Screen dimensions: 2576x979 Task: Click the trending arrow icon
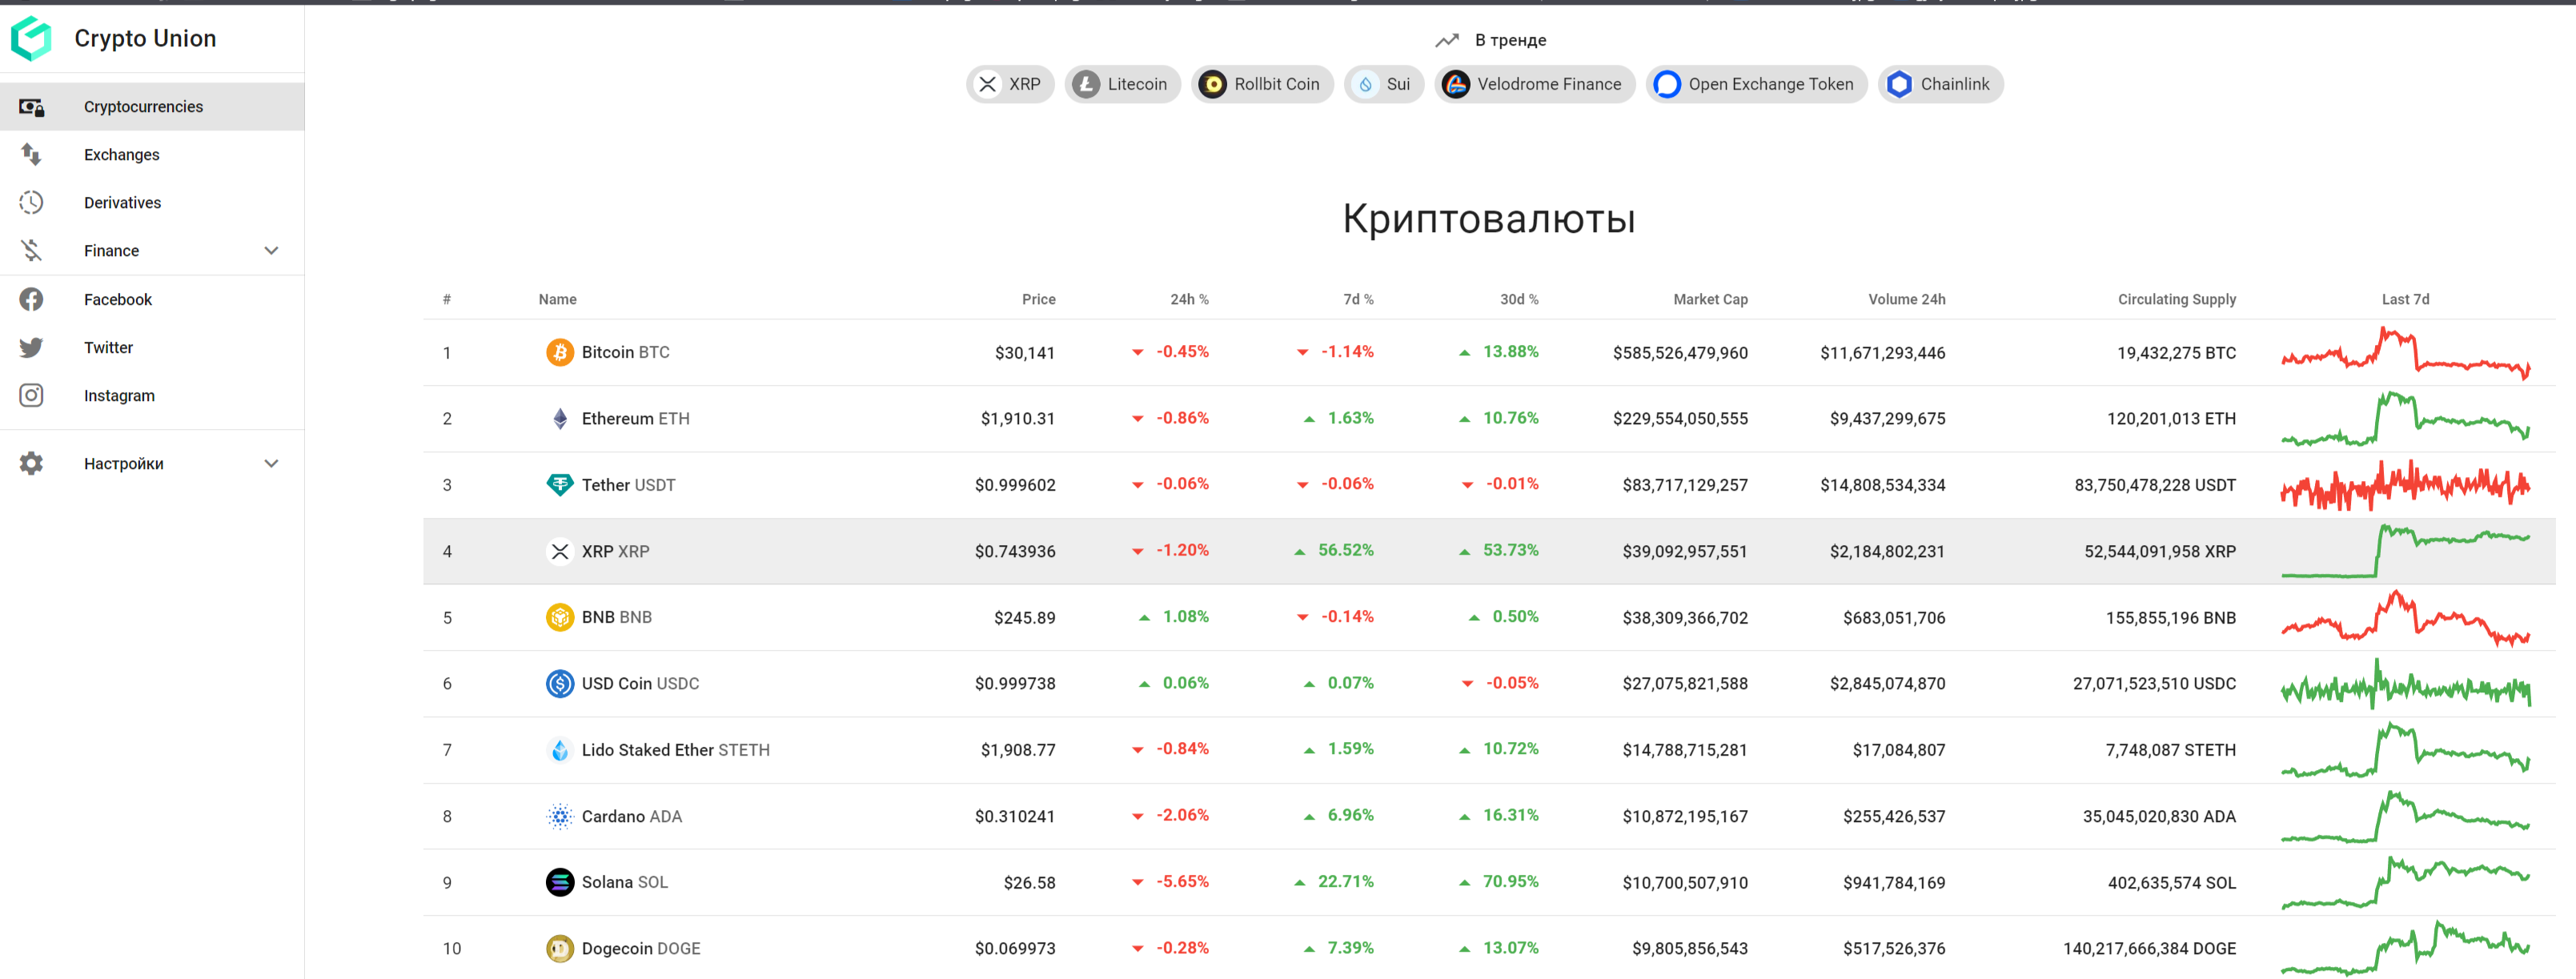click(x=1447, y=40)
